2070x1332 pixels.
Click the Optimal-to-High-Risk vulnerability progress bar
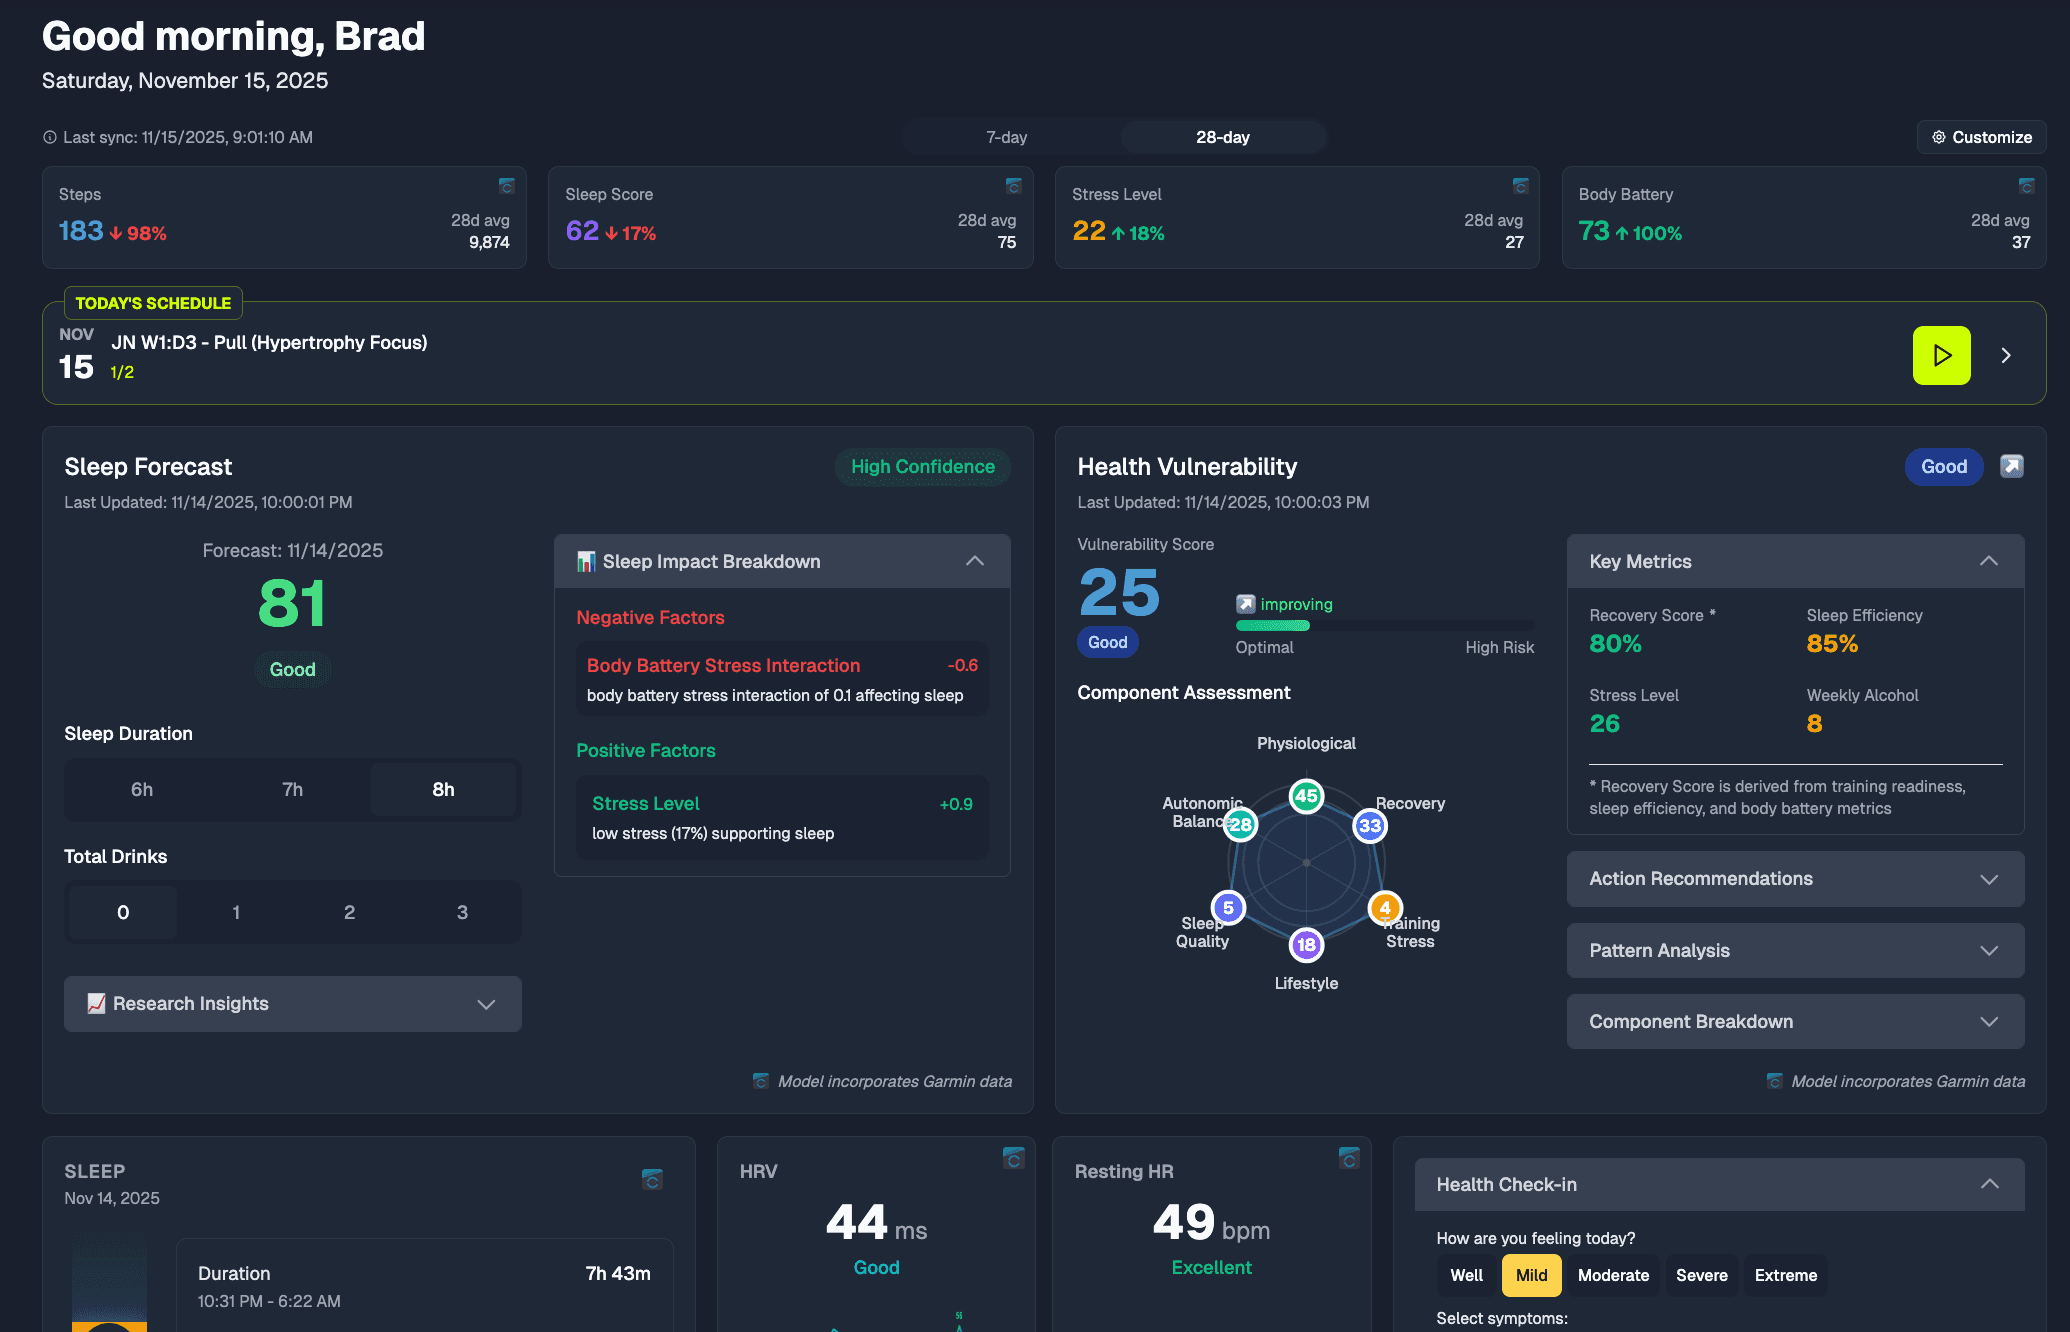coord(1385,625)
